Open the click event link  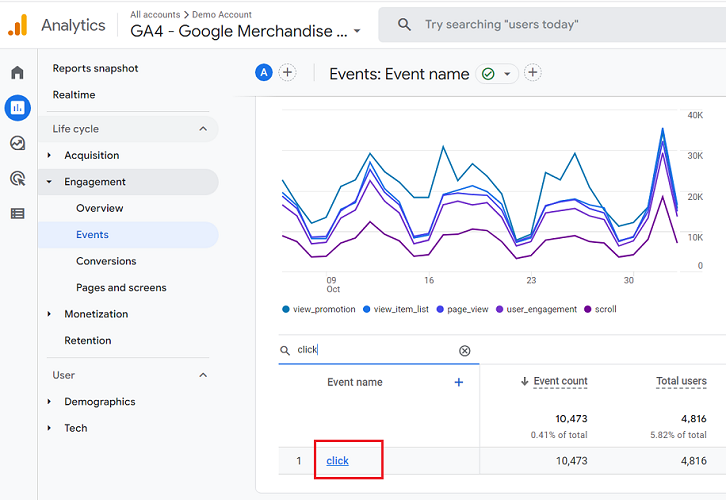(337, 461)
